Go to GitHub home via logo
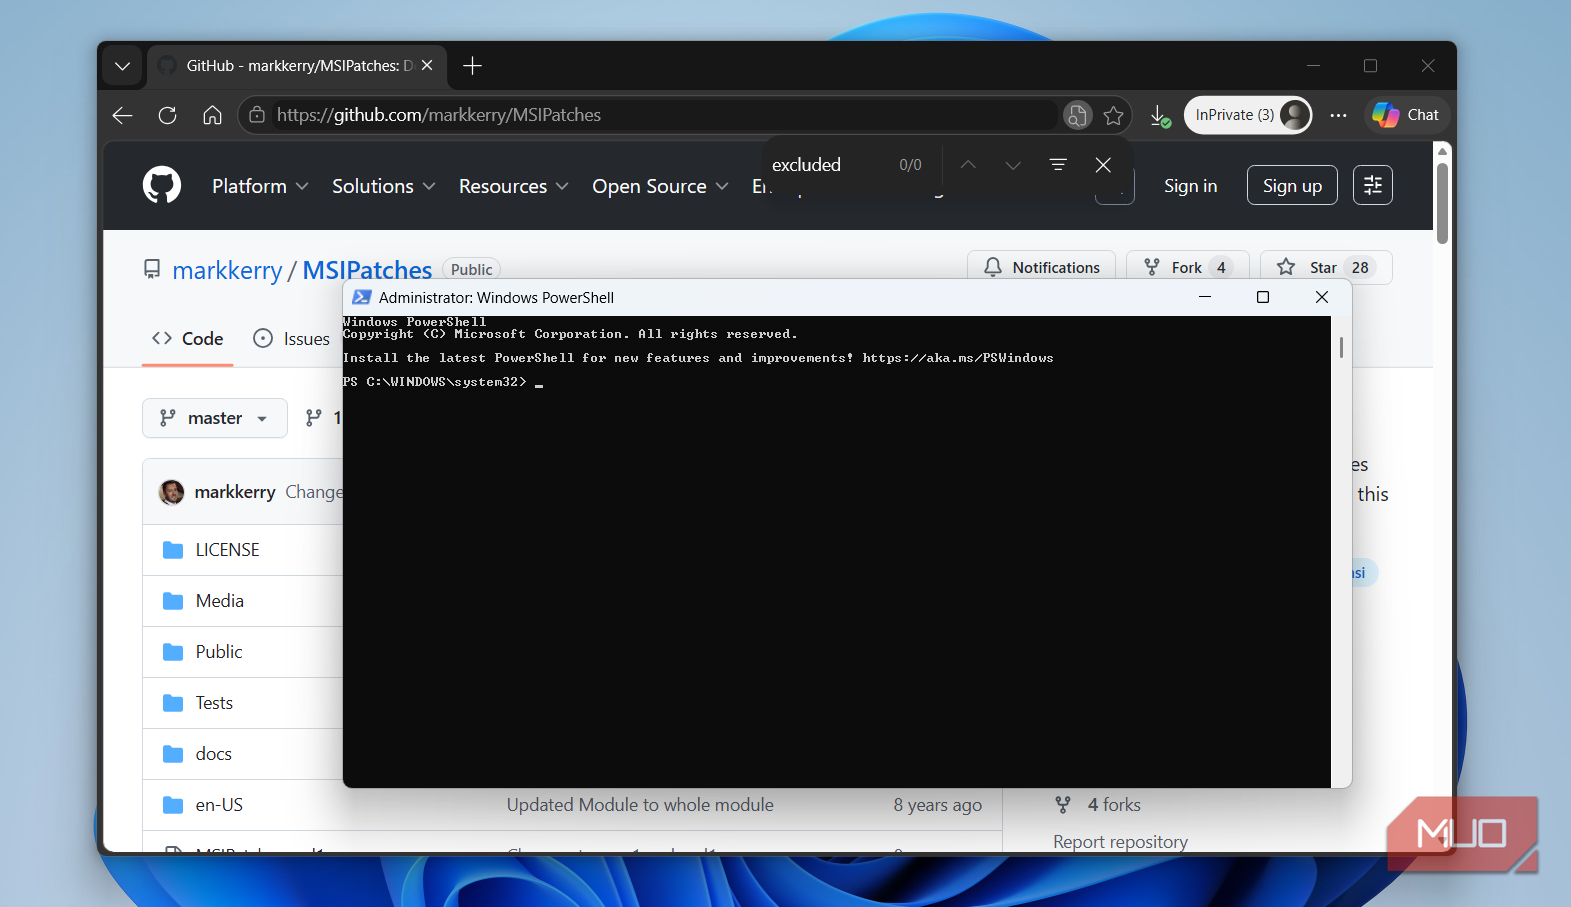 click(162, 186)
